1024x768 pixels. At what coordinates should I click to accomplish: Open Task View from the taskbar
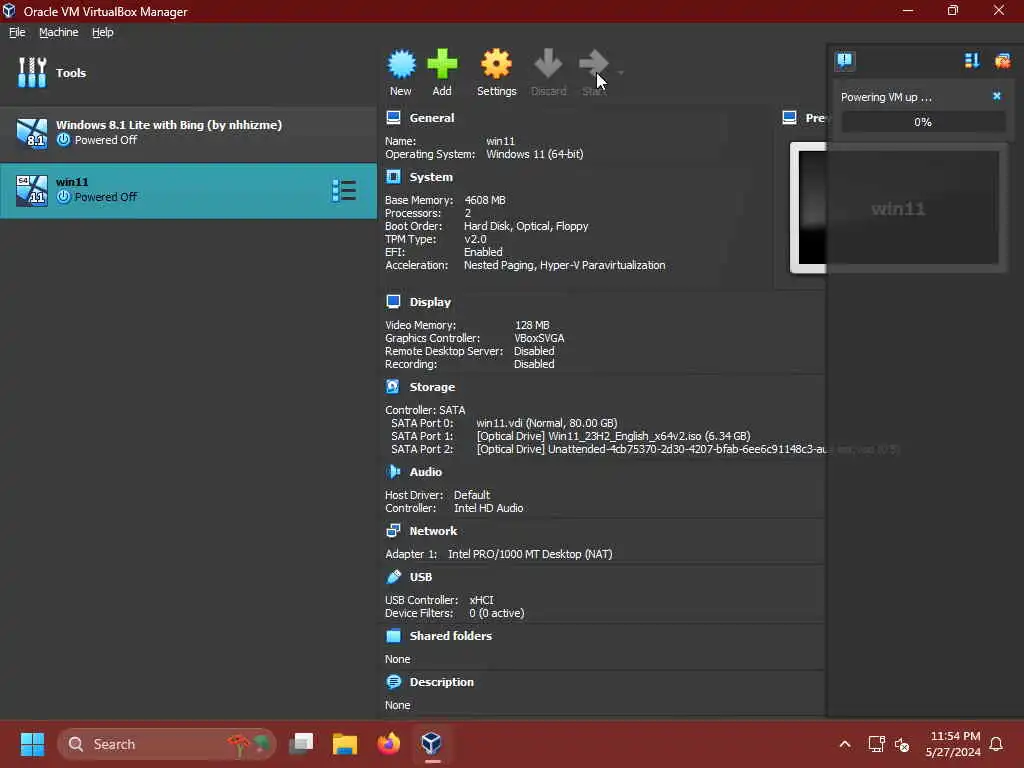(x=301, y=744)
